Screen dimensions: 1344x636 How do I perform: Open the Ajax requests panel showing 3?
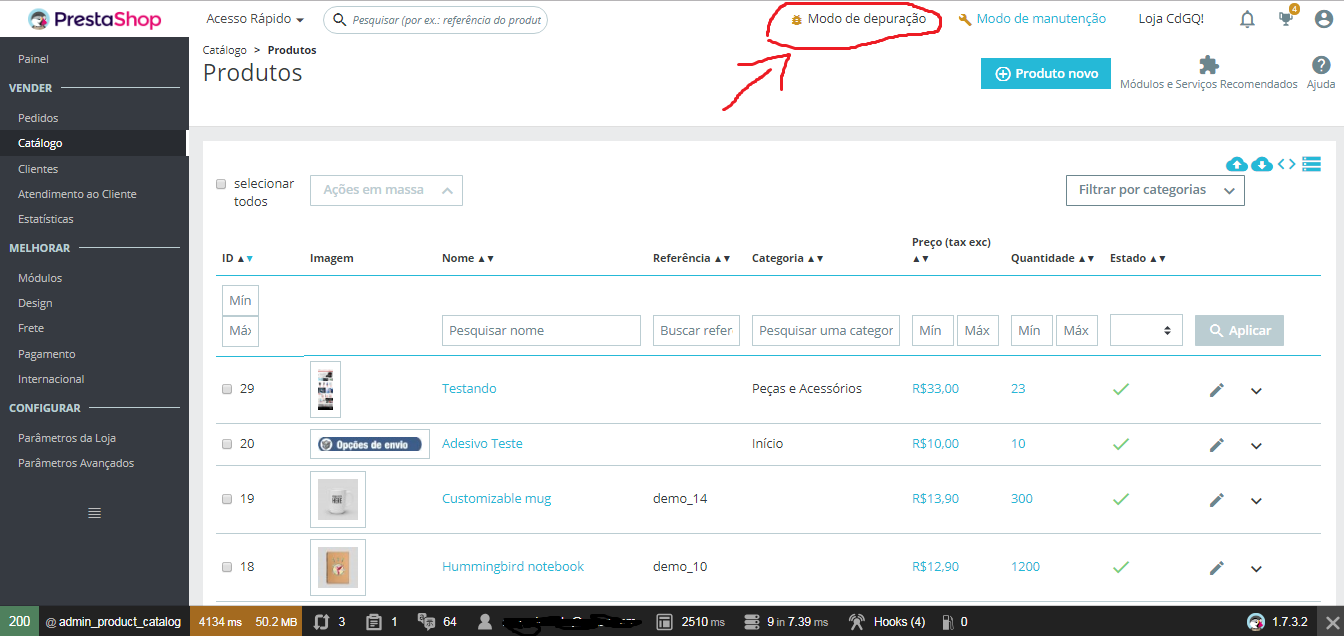(330, 621)
